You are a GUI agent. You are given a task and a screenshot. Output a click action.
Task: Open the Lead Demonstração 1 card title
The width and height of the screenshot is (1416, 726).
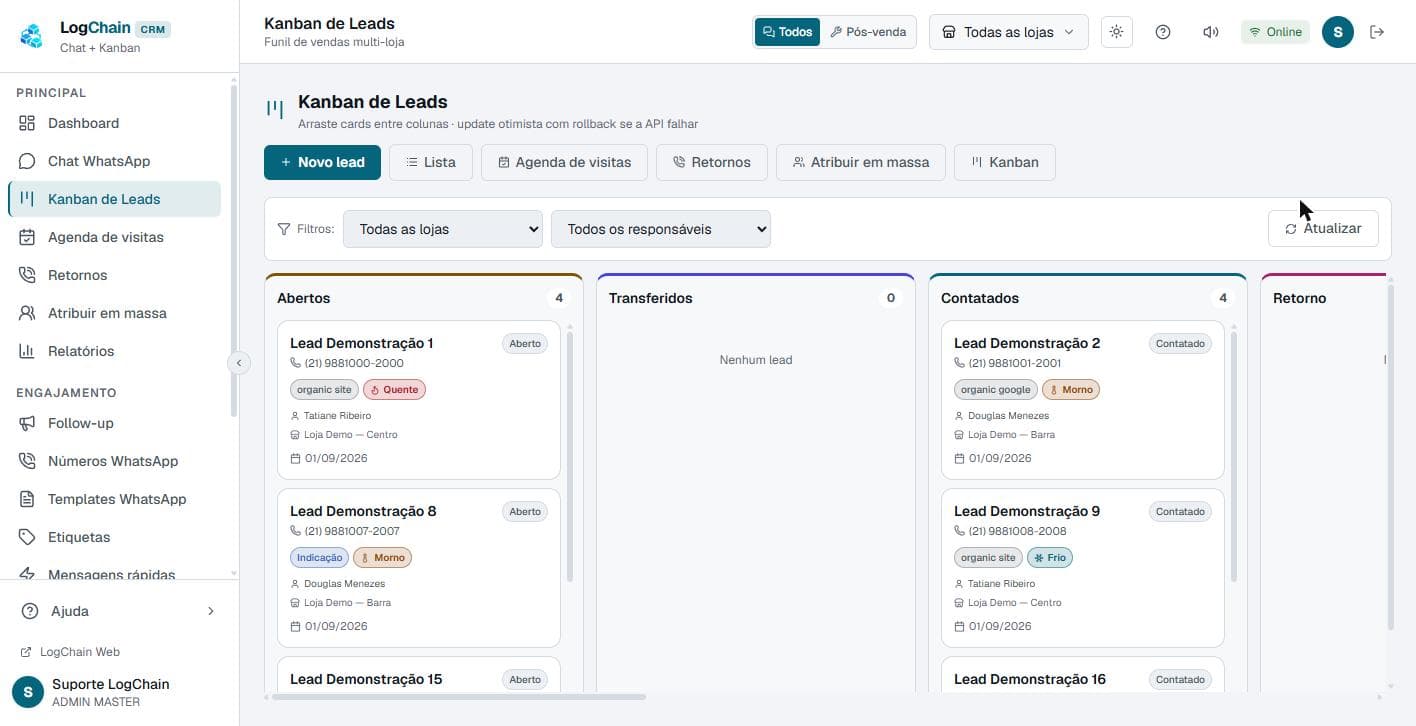click(361, 343)
